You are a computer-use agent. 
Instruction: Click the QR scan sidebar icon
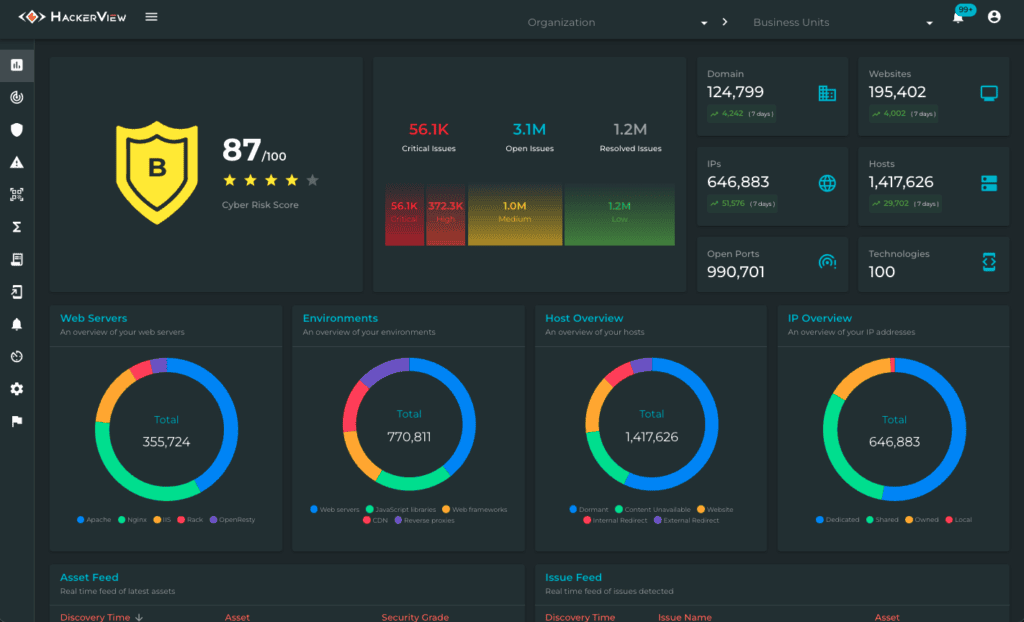click(17, 194)
